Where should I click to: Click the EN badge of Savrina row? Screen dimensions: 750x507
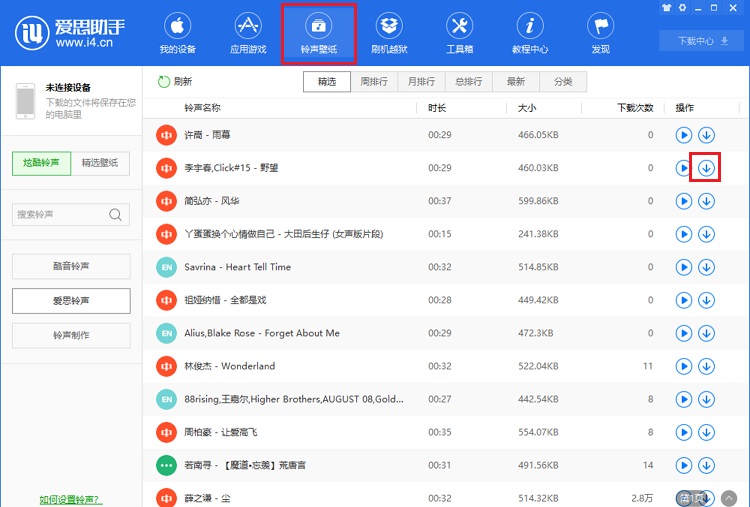coord(166,267)
